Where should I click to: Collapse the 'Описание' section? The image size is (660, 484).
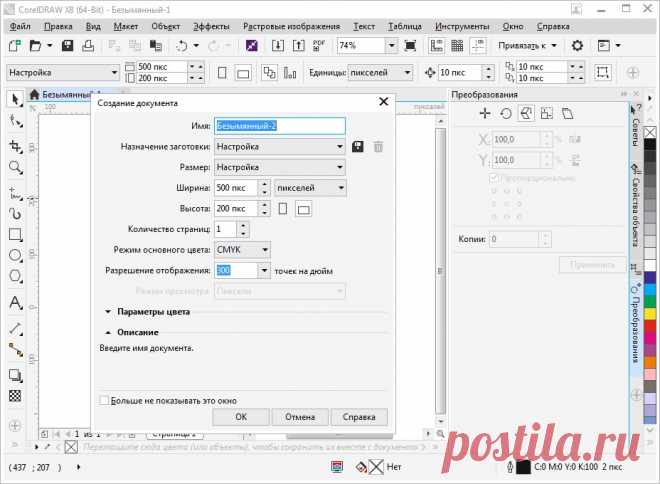(108, 332)
